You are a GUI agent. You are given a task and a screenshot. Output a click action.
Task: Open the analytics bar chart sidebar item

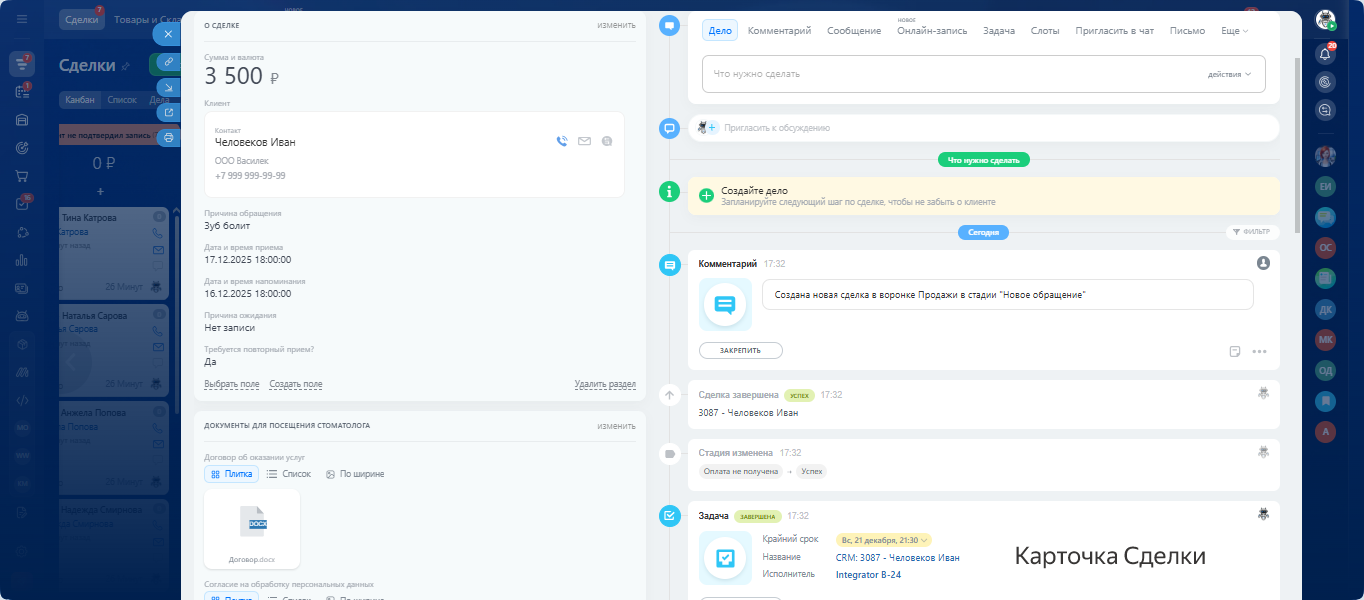coord(22,260)
